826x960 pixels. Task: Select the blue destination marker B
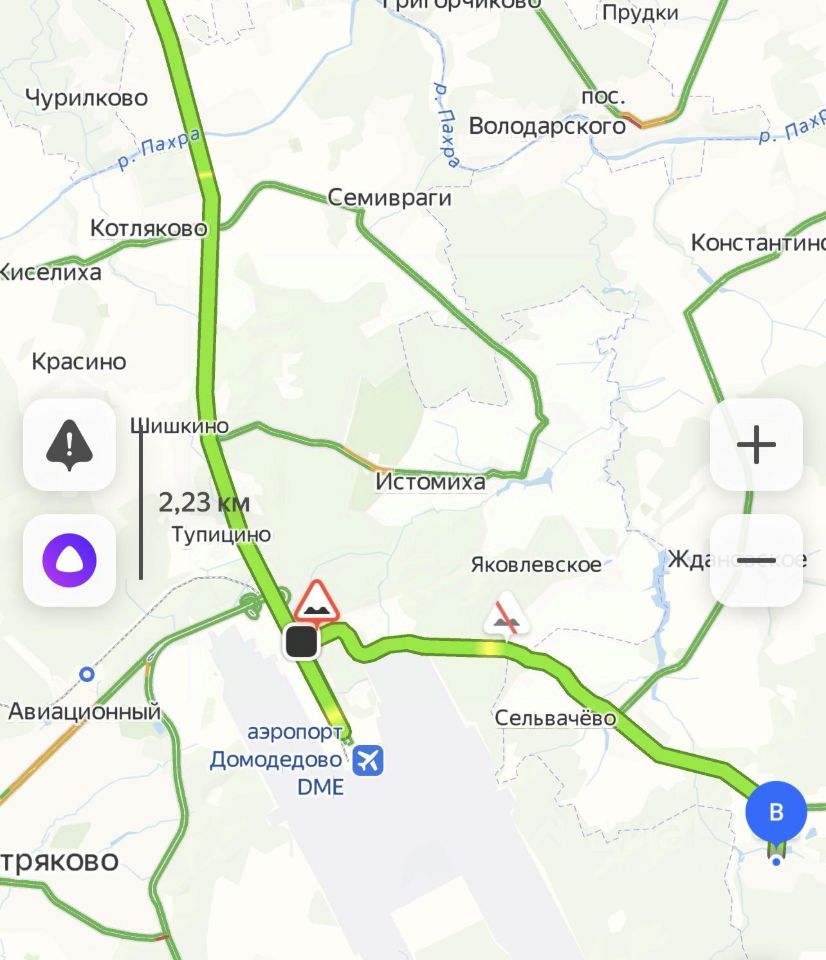pyautogui.click(x=776, y=813)
